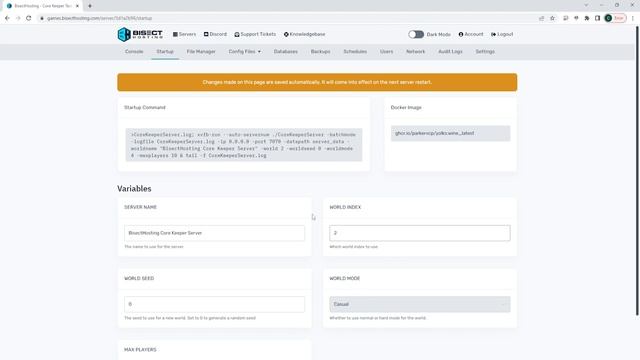This screenshot has width=640, height=360.
Task: Click the startup command text block
Action: [x=244, y=145]
